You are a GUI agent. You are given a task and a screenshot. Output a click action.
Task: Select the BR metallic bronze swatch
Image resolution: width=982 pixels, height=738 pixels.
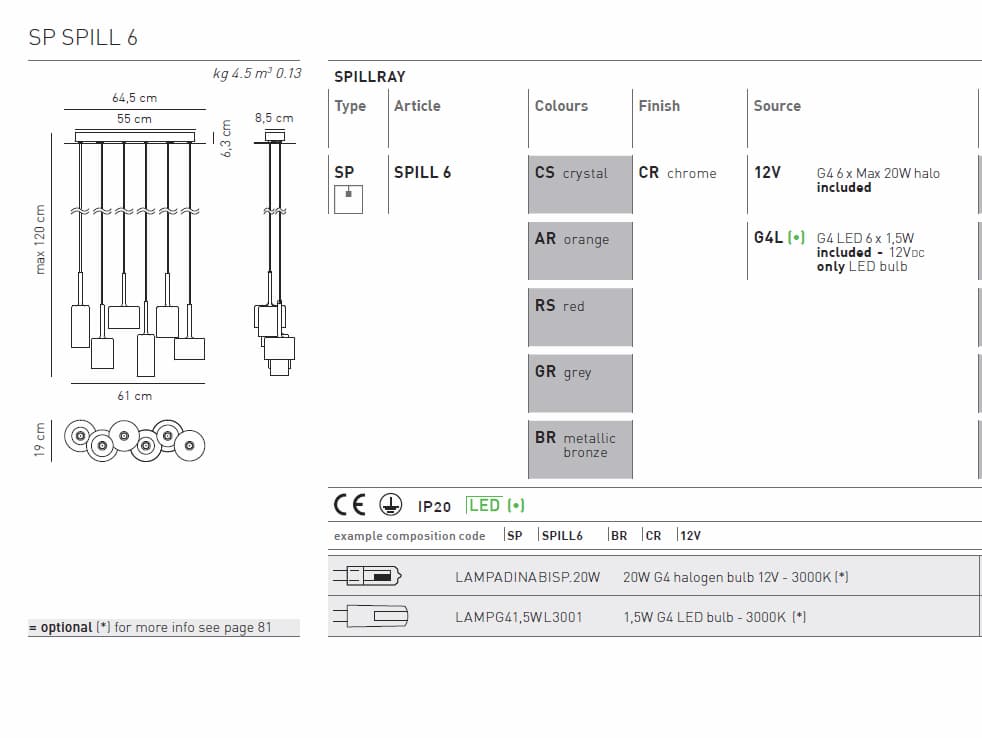pos(580,448)
